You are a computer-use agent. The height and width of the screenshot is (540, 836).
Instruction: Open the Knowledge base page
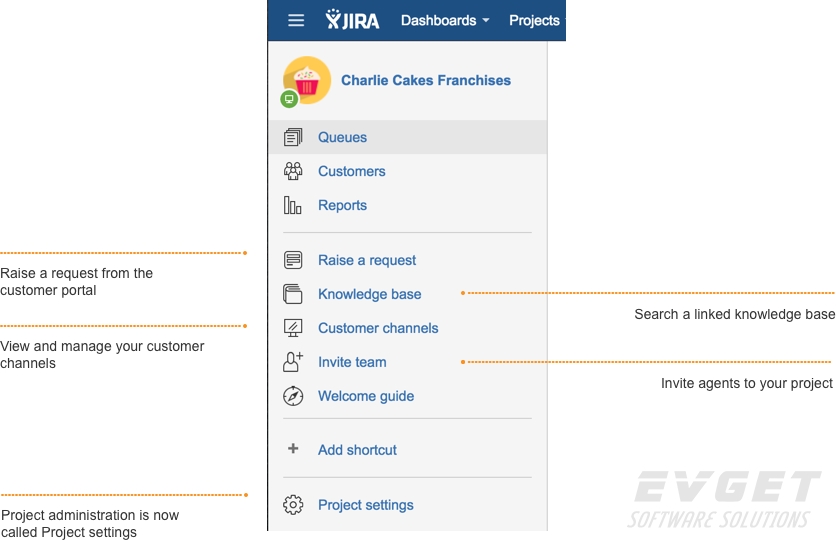point(369,294)
